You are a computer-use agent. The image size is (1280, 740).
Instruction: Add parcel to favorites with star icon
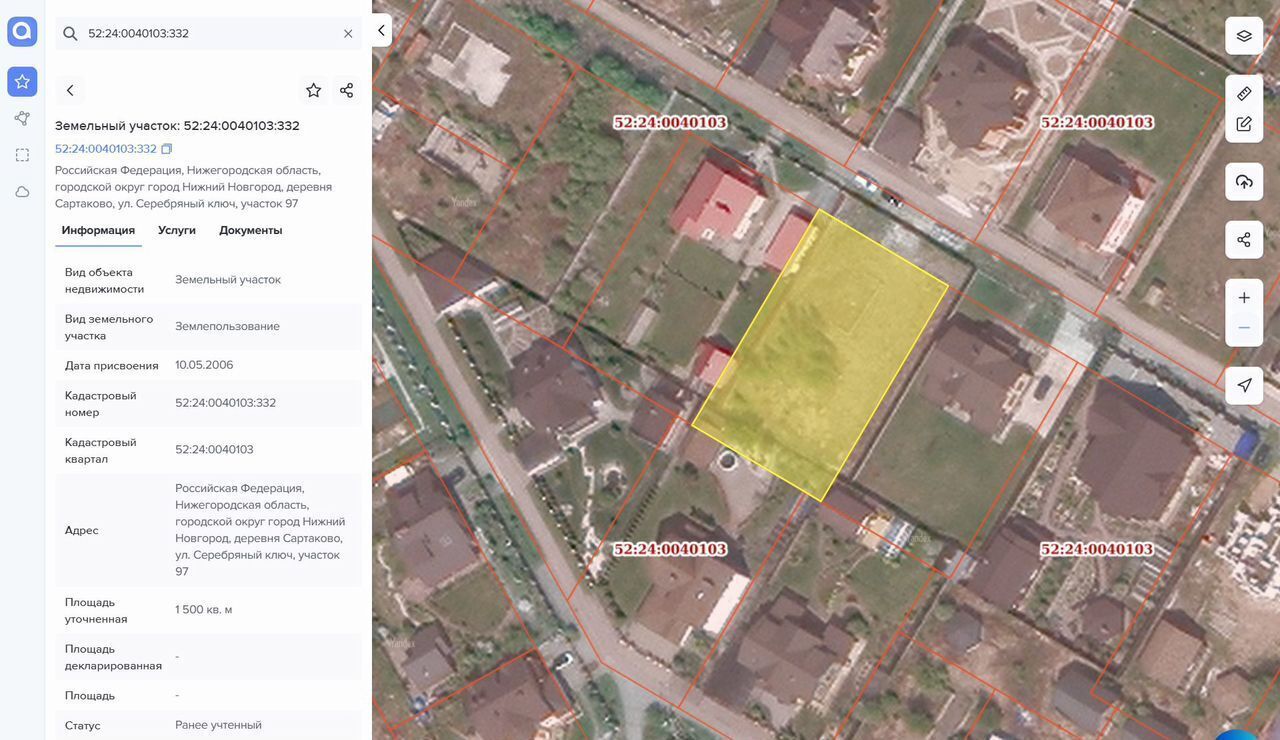click(x=313, y=90)
